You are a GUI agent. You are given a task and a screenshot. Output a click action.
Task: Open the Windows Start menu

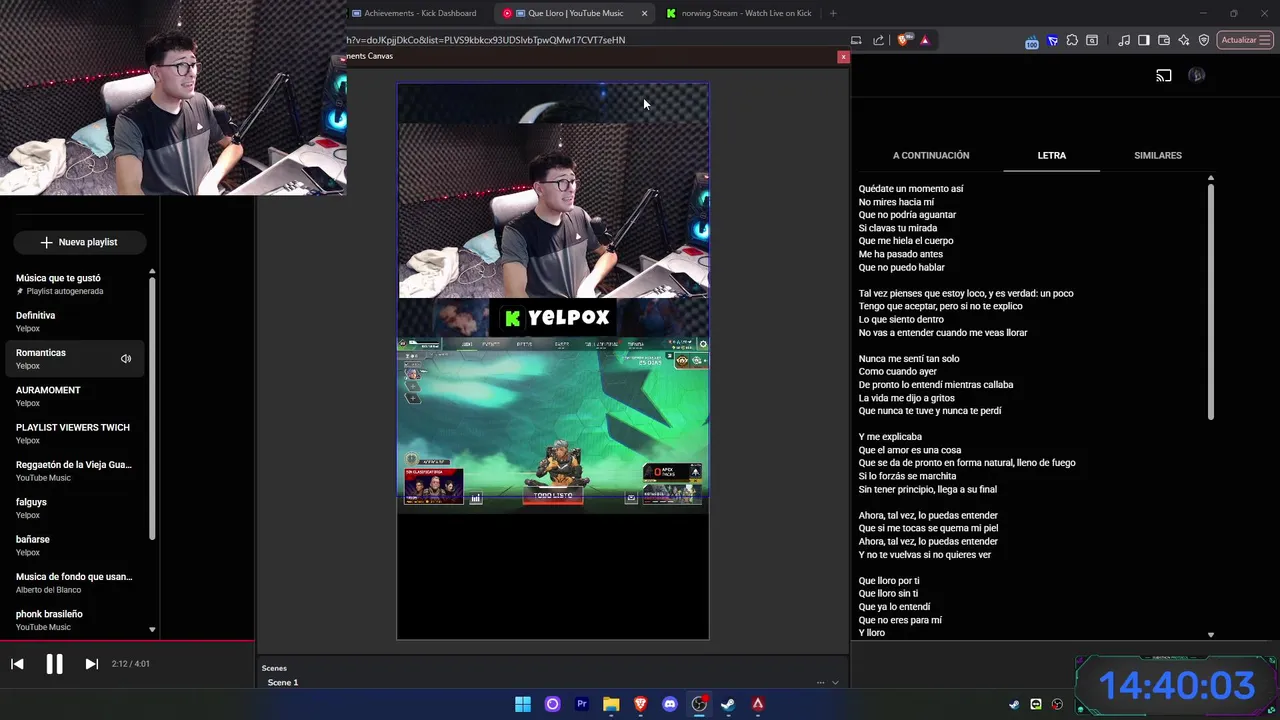click(523, 704)
